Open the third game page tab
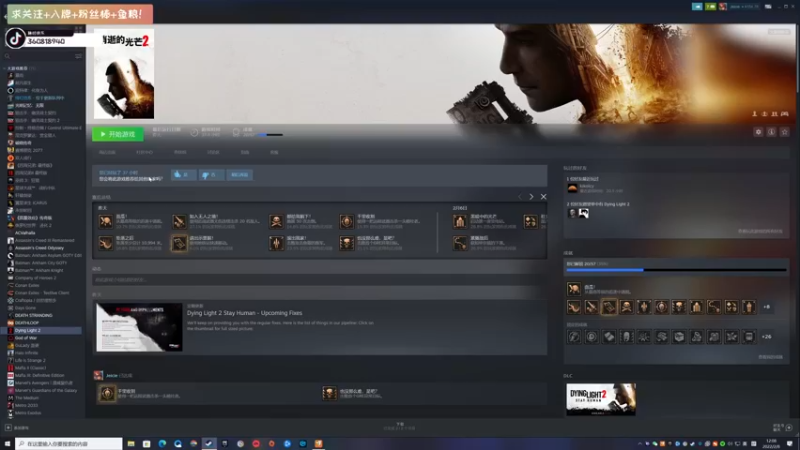This screenshot has height=450, width=800. click(180, 152)
